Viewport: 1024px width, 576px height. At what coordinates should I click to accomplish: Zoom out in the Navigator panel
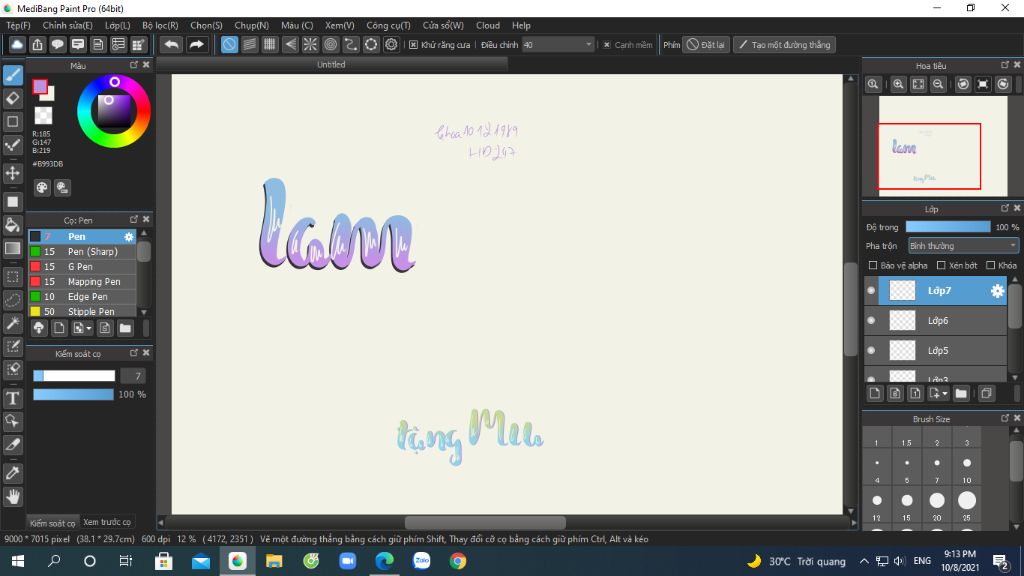pyautogui.click(x=938, y=84)
